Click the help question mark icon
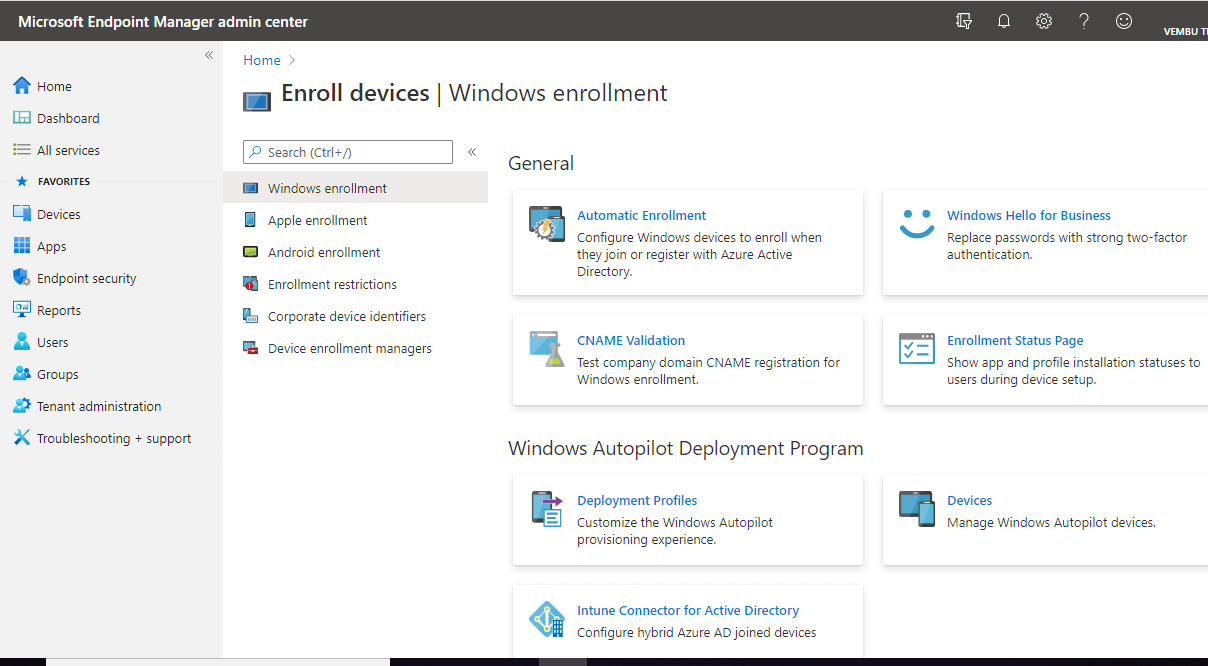1208x666 pixels. (x=1084, y=21)
